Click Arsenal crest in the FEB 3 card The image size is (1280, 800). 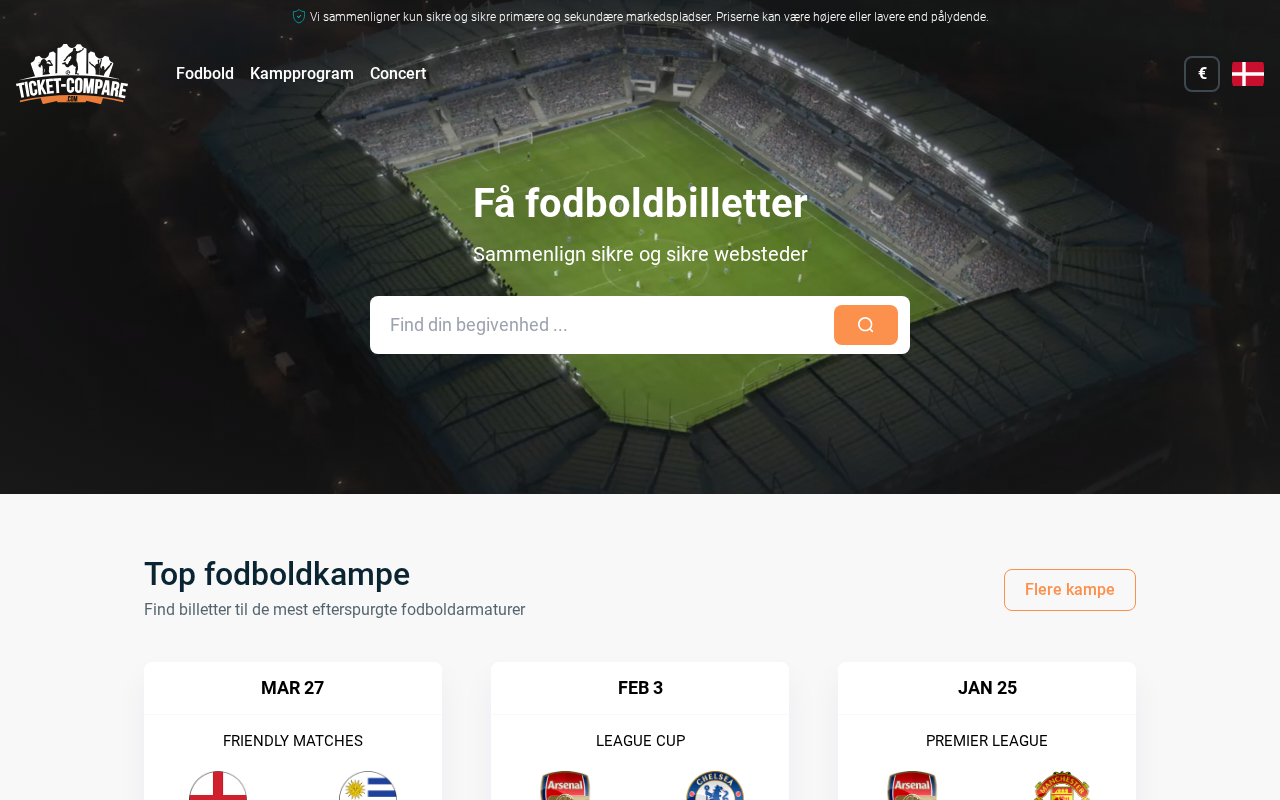[565, 786]
